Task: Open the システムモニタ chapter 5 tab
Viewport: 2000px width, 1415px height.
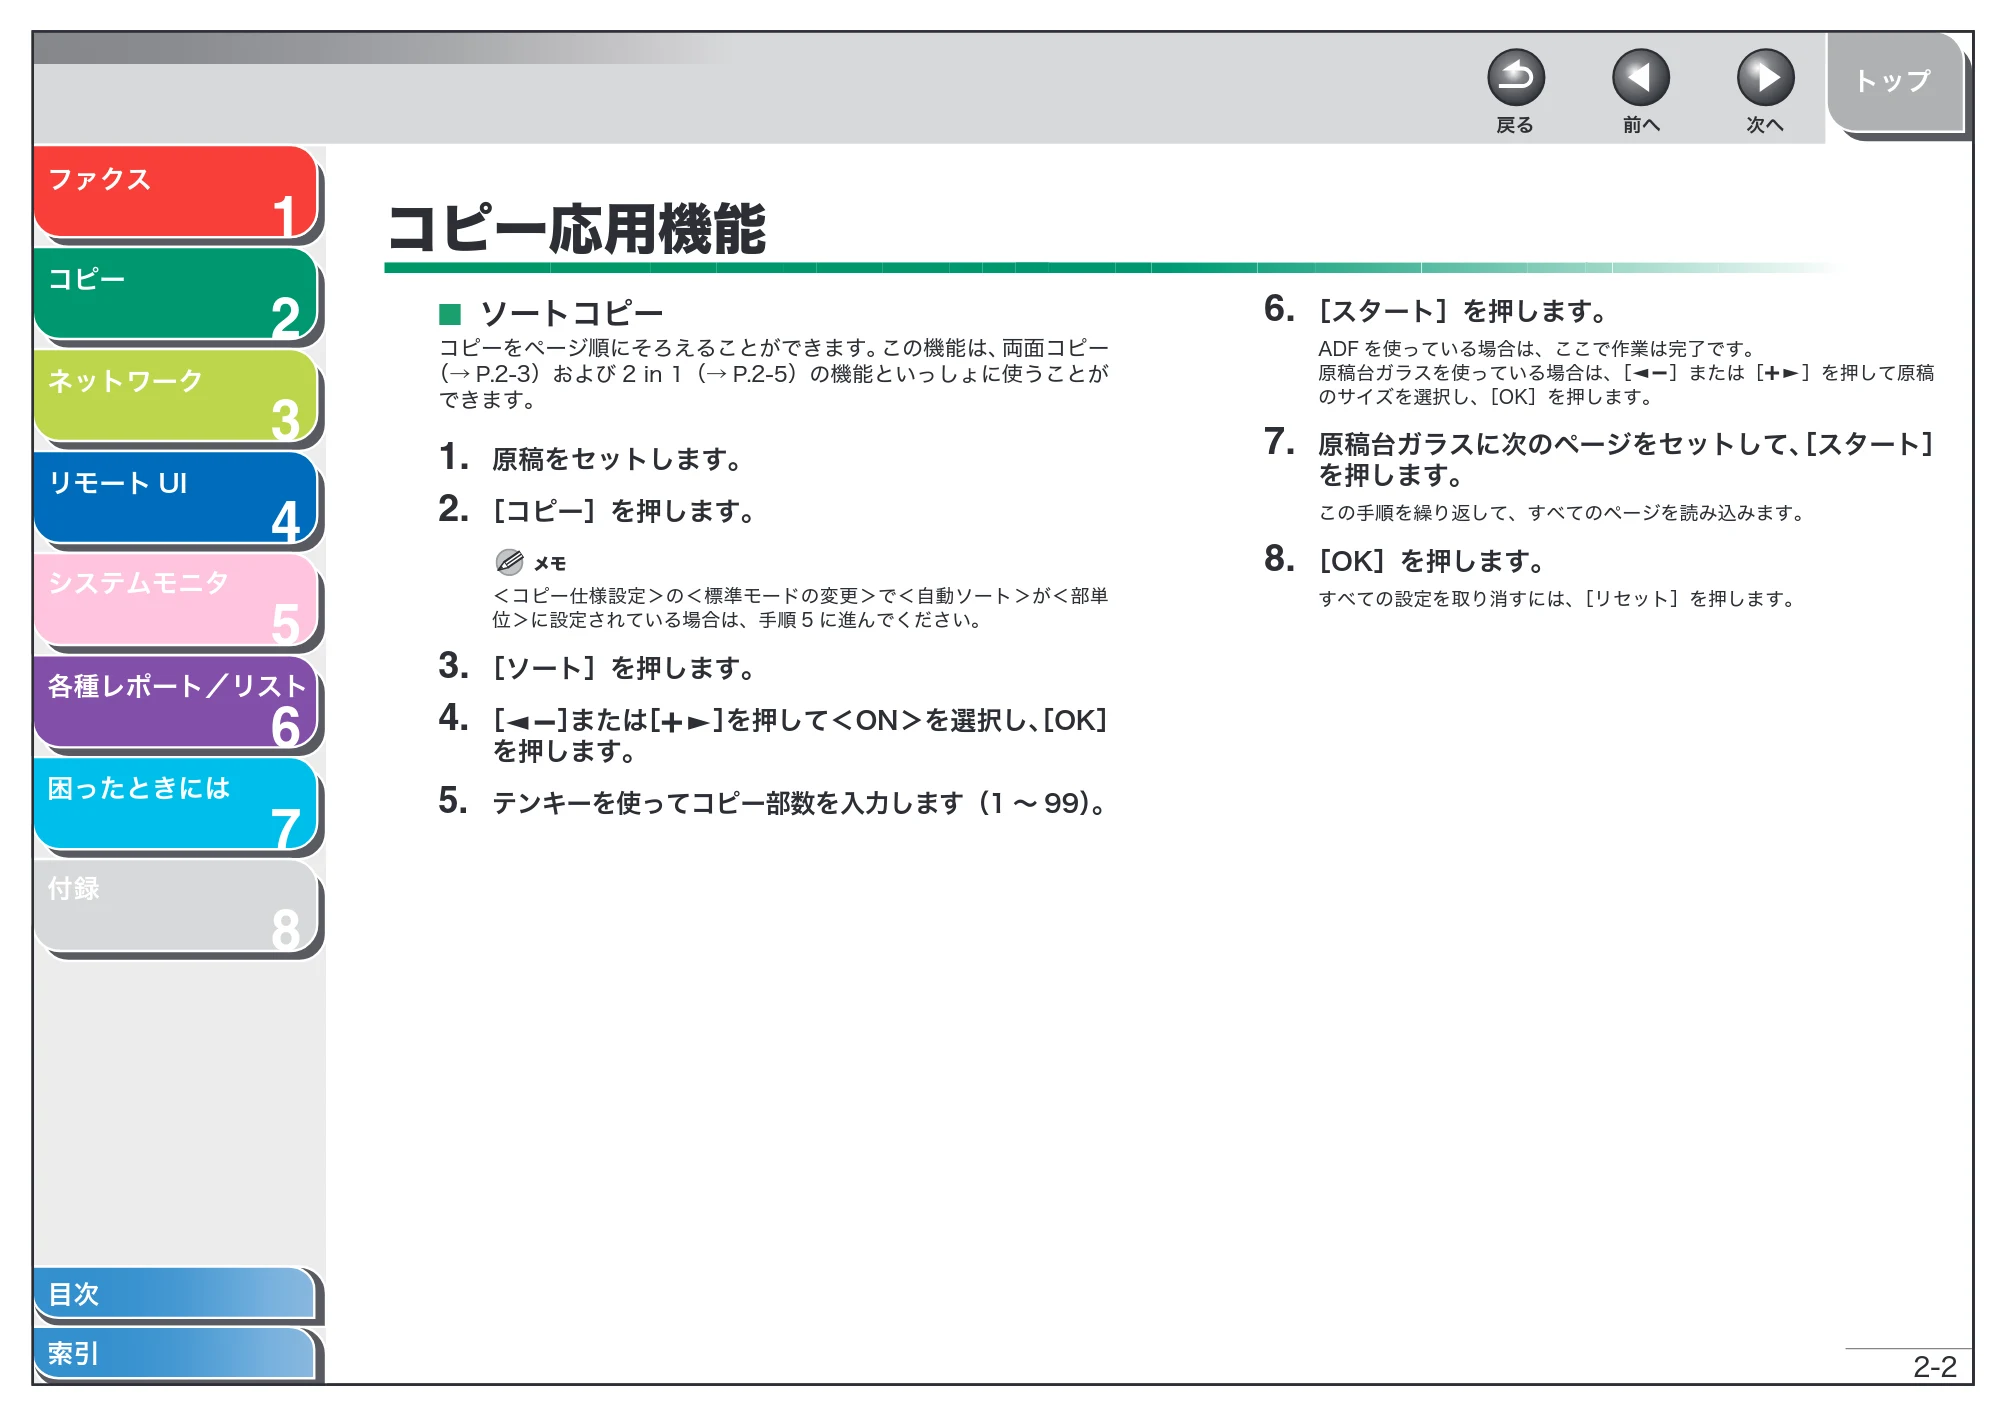Action: coord(176,600)
